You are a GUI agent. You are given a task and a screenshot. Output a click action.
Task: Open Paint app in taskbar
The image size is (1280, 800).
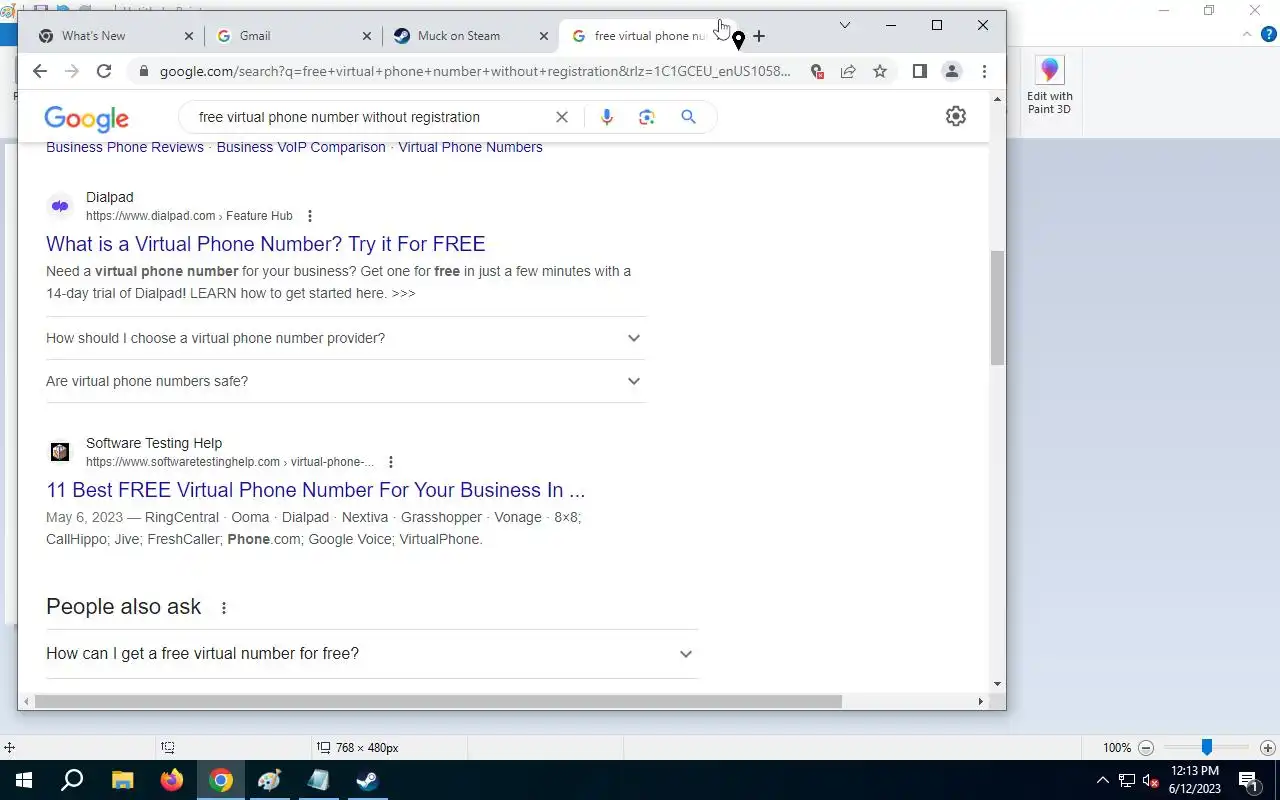coord(269,780)
